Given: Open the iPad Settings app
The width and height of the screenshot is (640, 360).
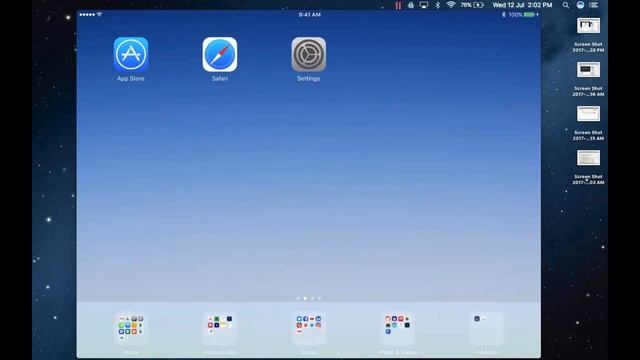Looking at the screenshot, I should [309, 54].
